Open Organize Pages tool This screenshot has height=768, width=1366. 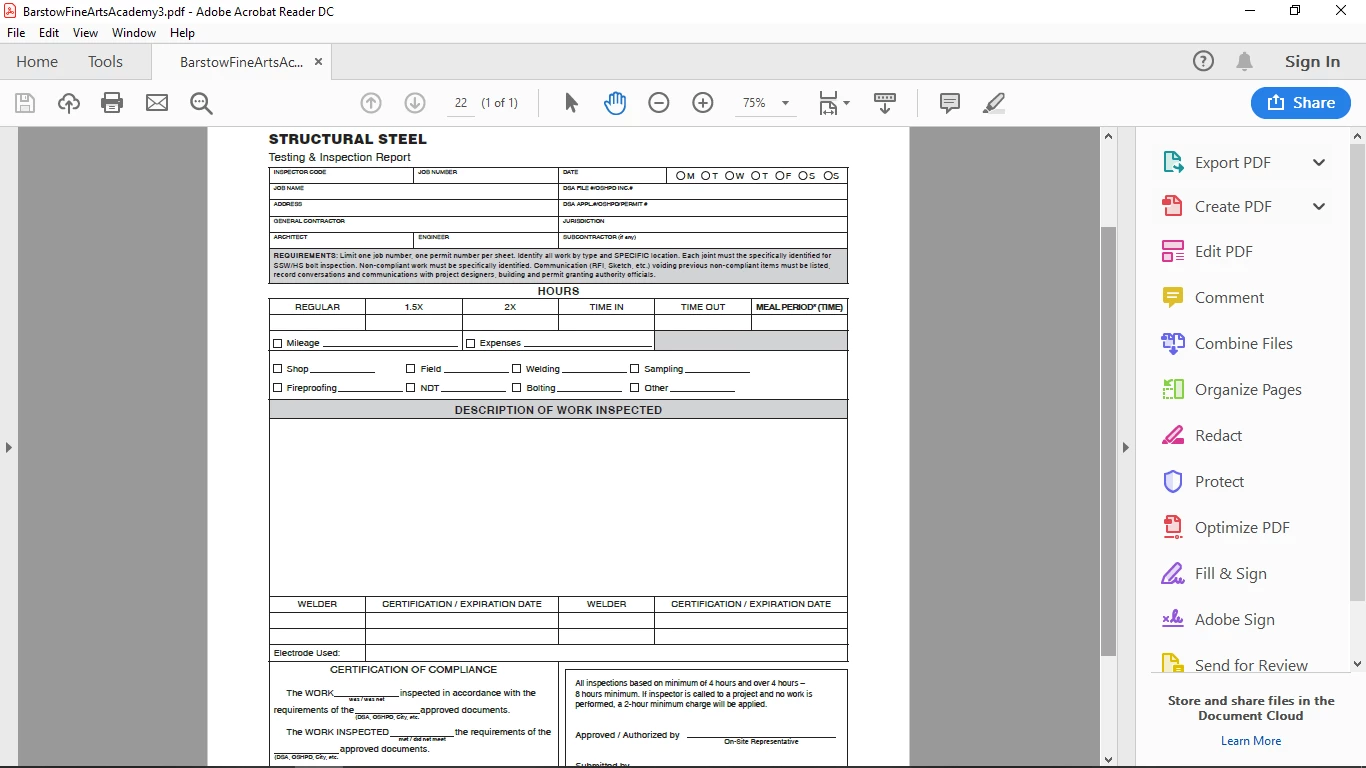[1231, 390]
